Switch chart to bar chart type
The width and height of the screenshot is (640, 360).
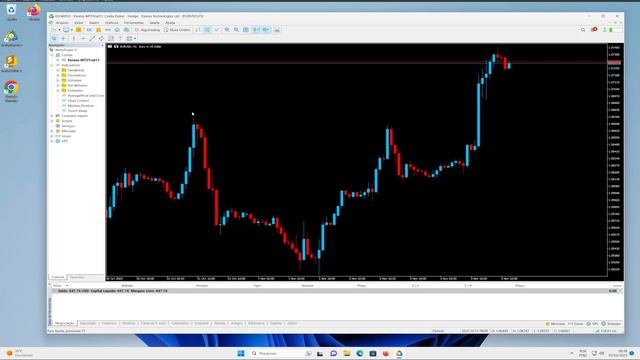(x=197, y=30)
